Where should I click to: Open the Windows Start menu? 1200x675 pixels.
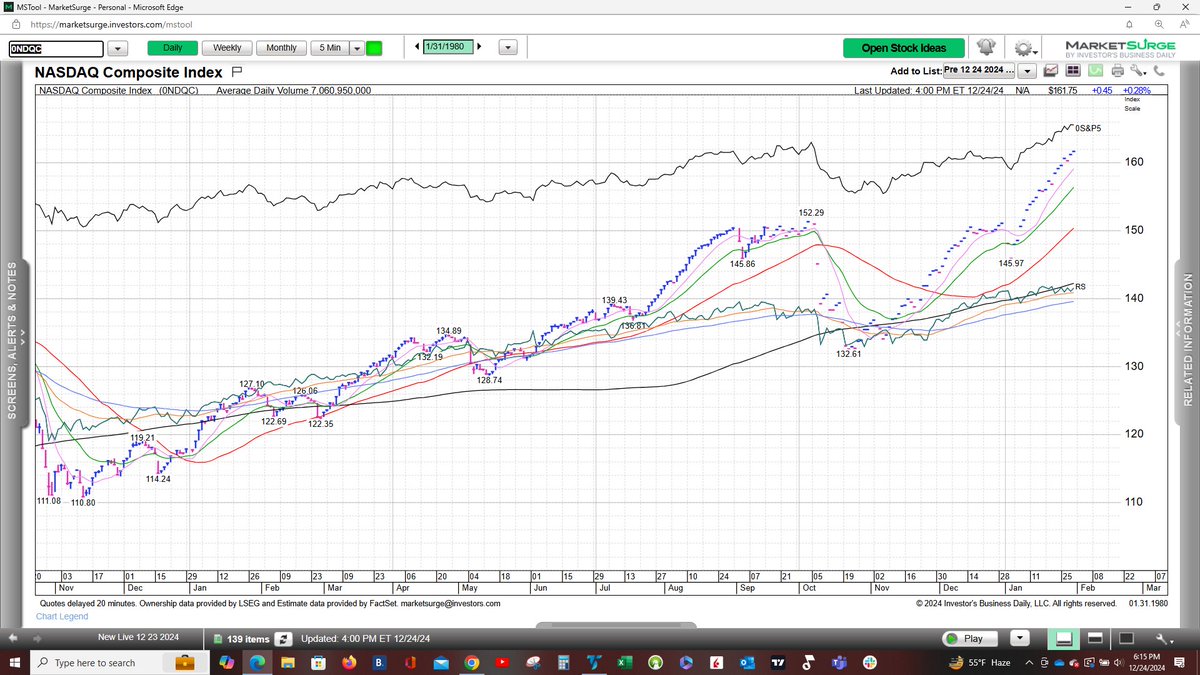tap(15, 663)
